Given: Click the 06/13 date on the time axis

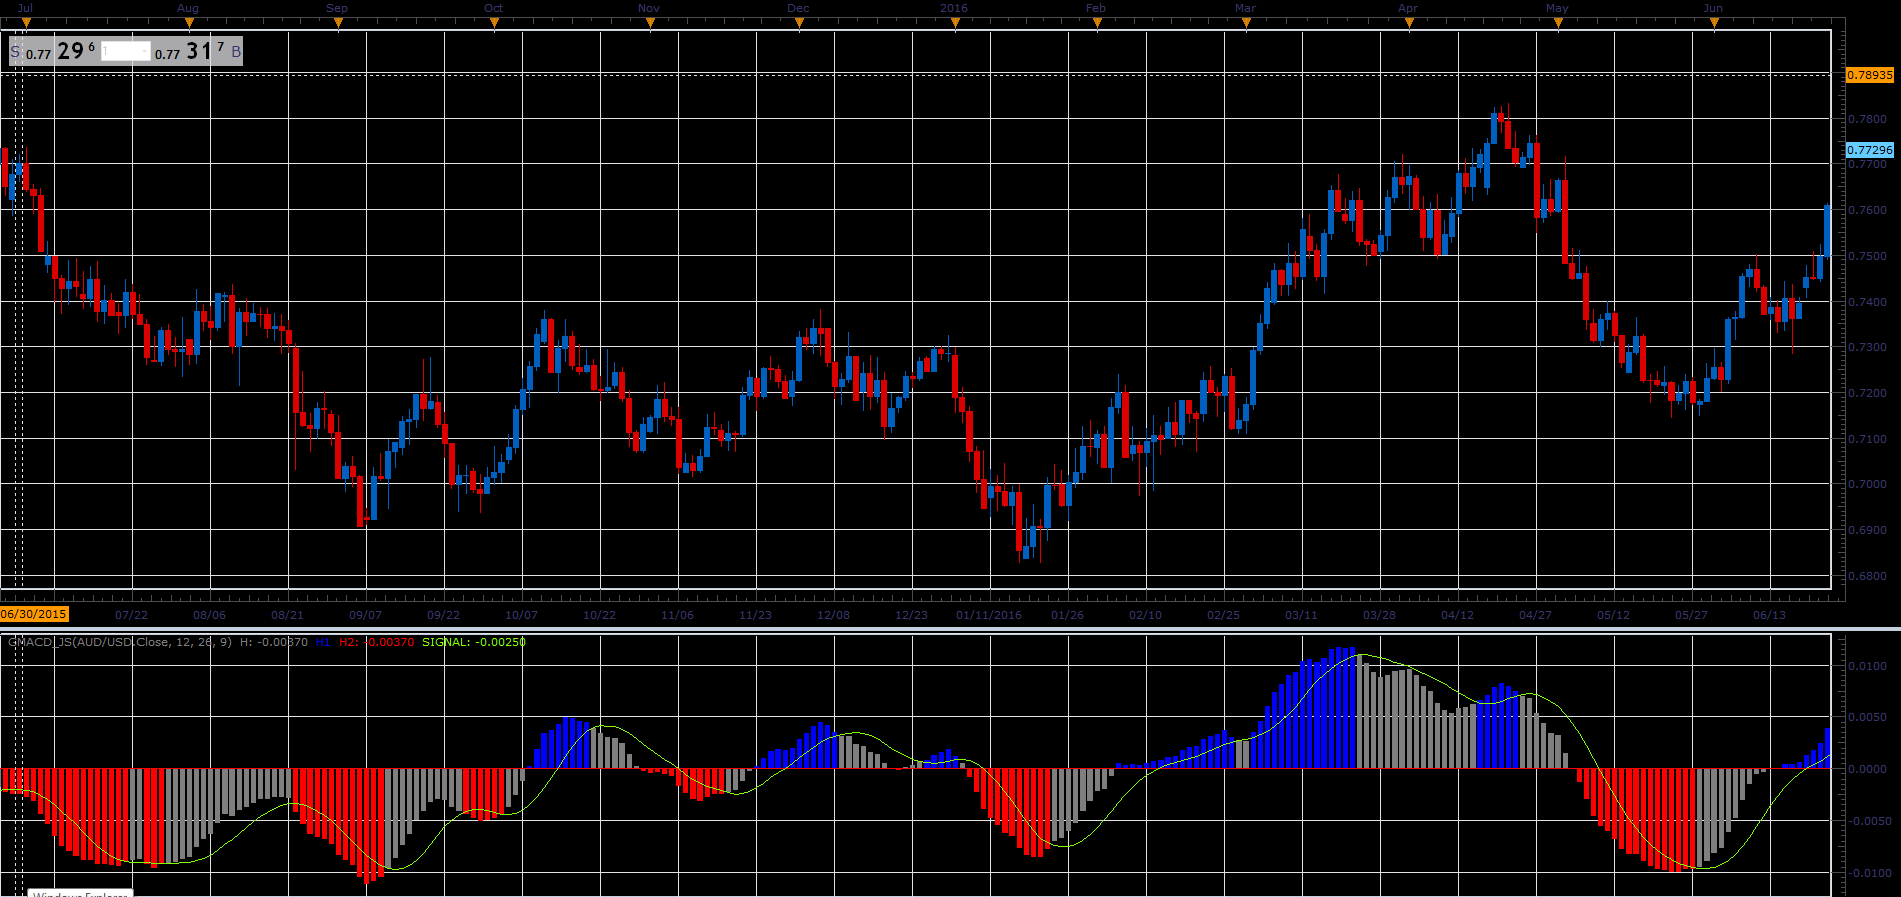Looking at the screenshot, I should [1769, 615].
